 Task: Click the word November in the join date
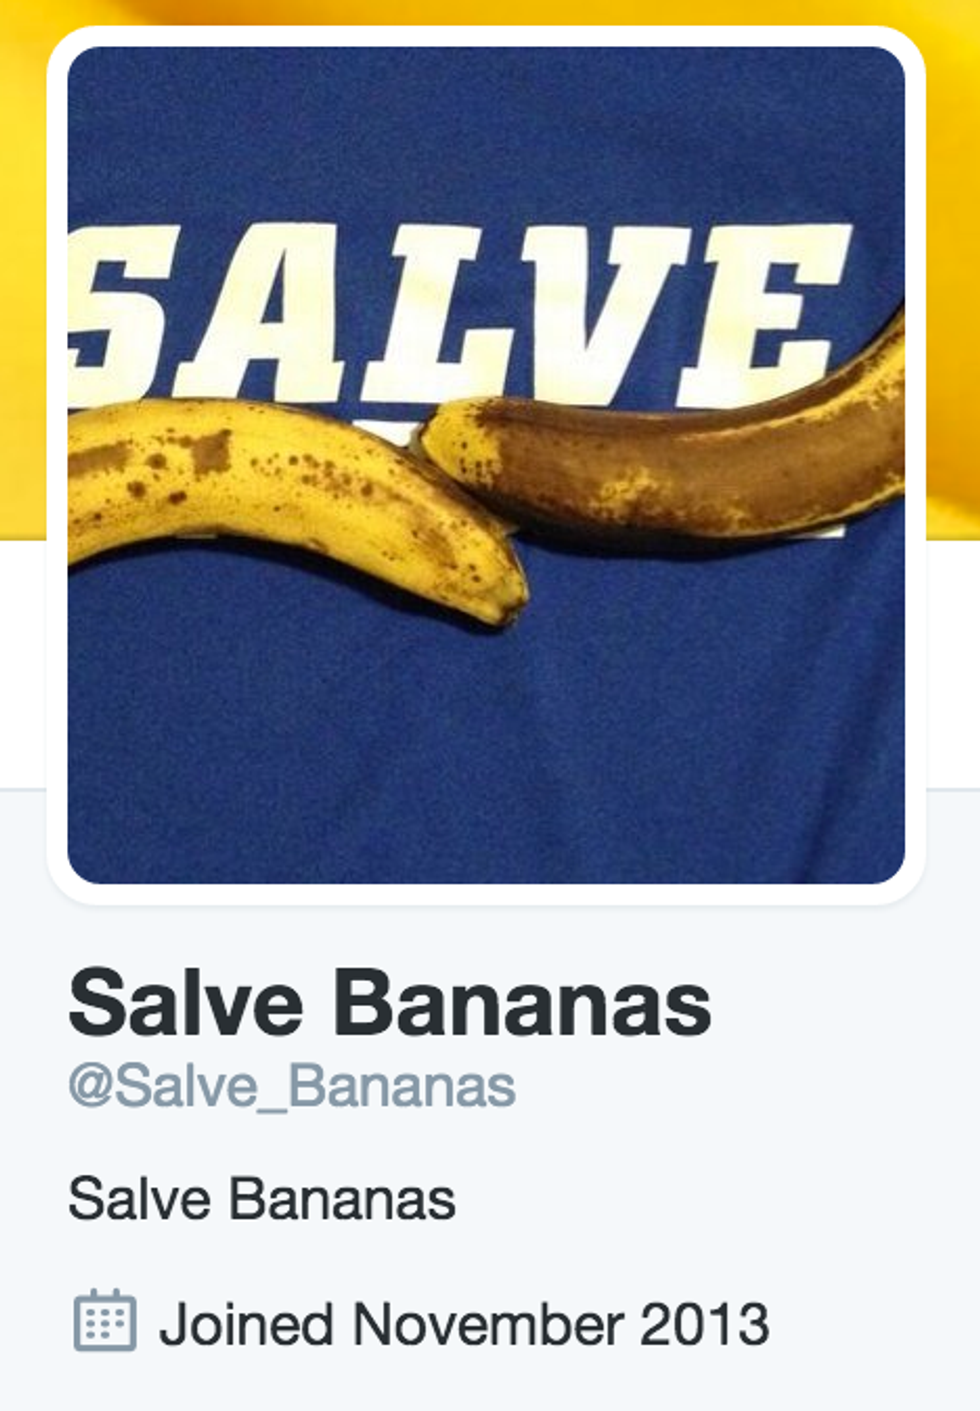click(488, 1323)
